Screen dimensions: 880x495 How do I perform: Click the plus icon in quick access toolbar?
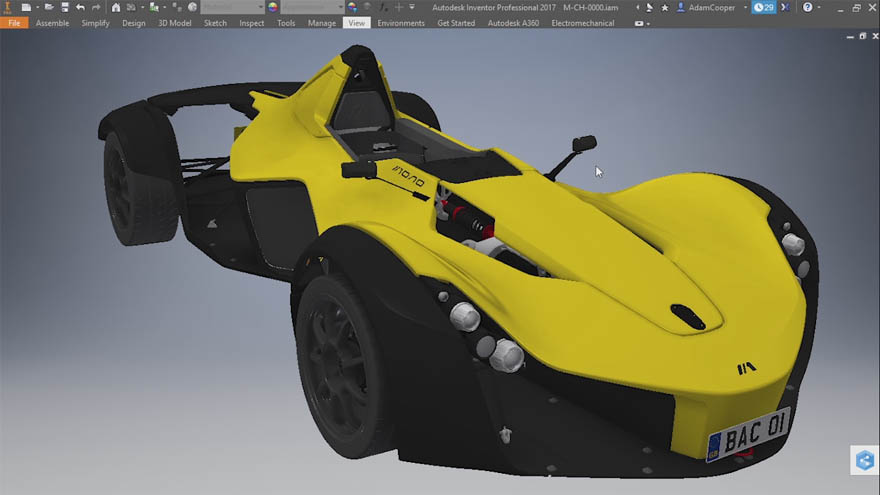tap(399, 7)
